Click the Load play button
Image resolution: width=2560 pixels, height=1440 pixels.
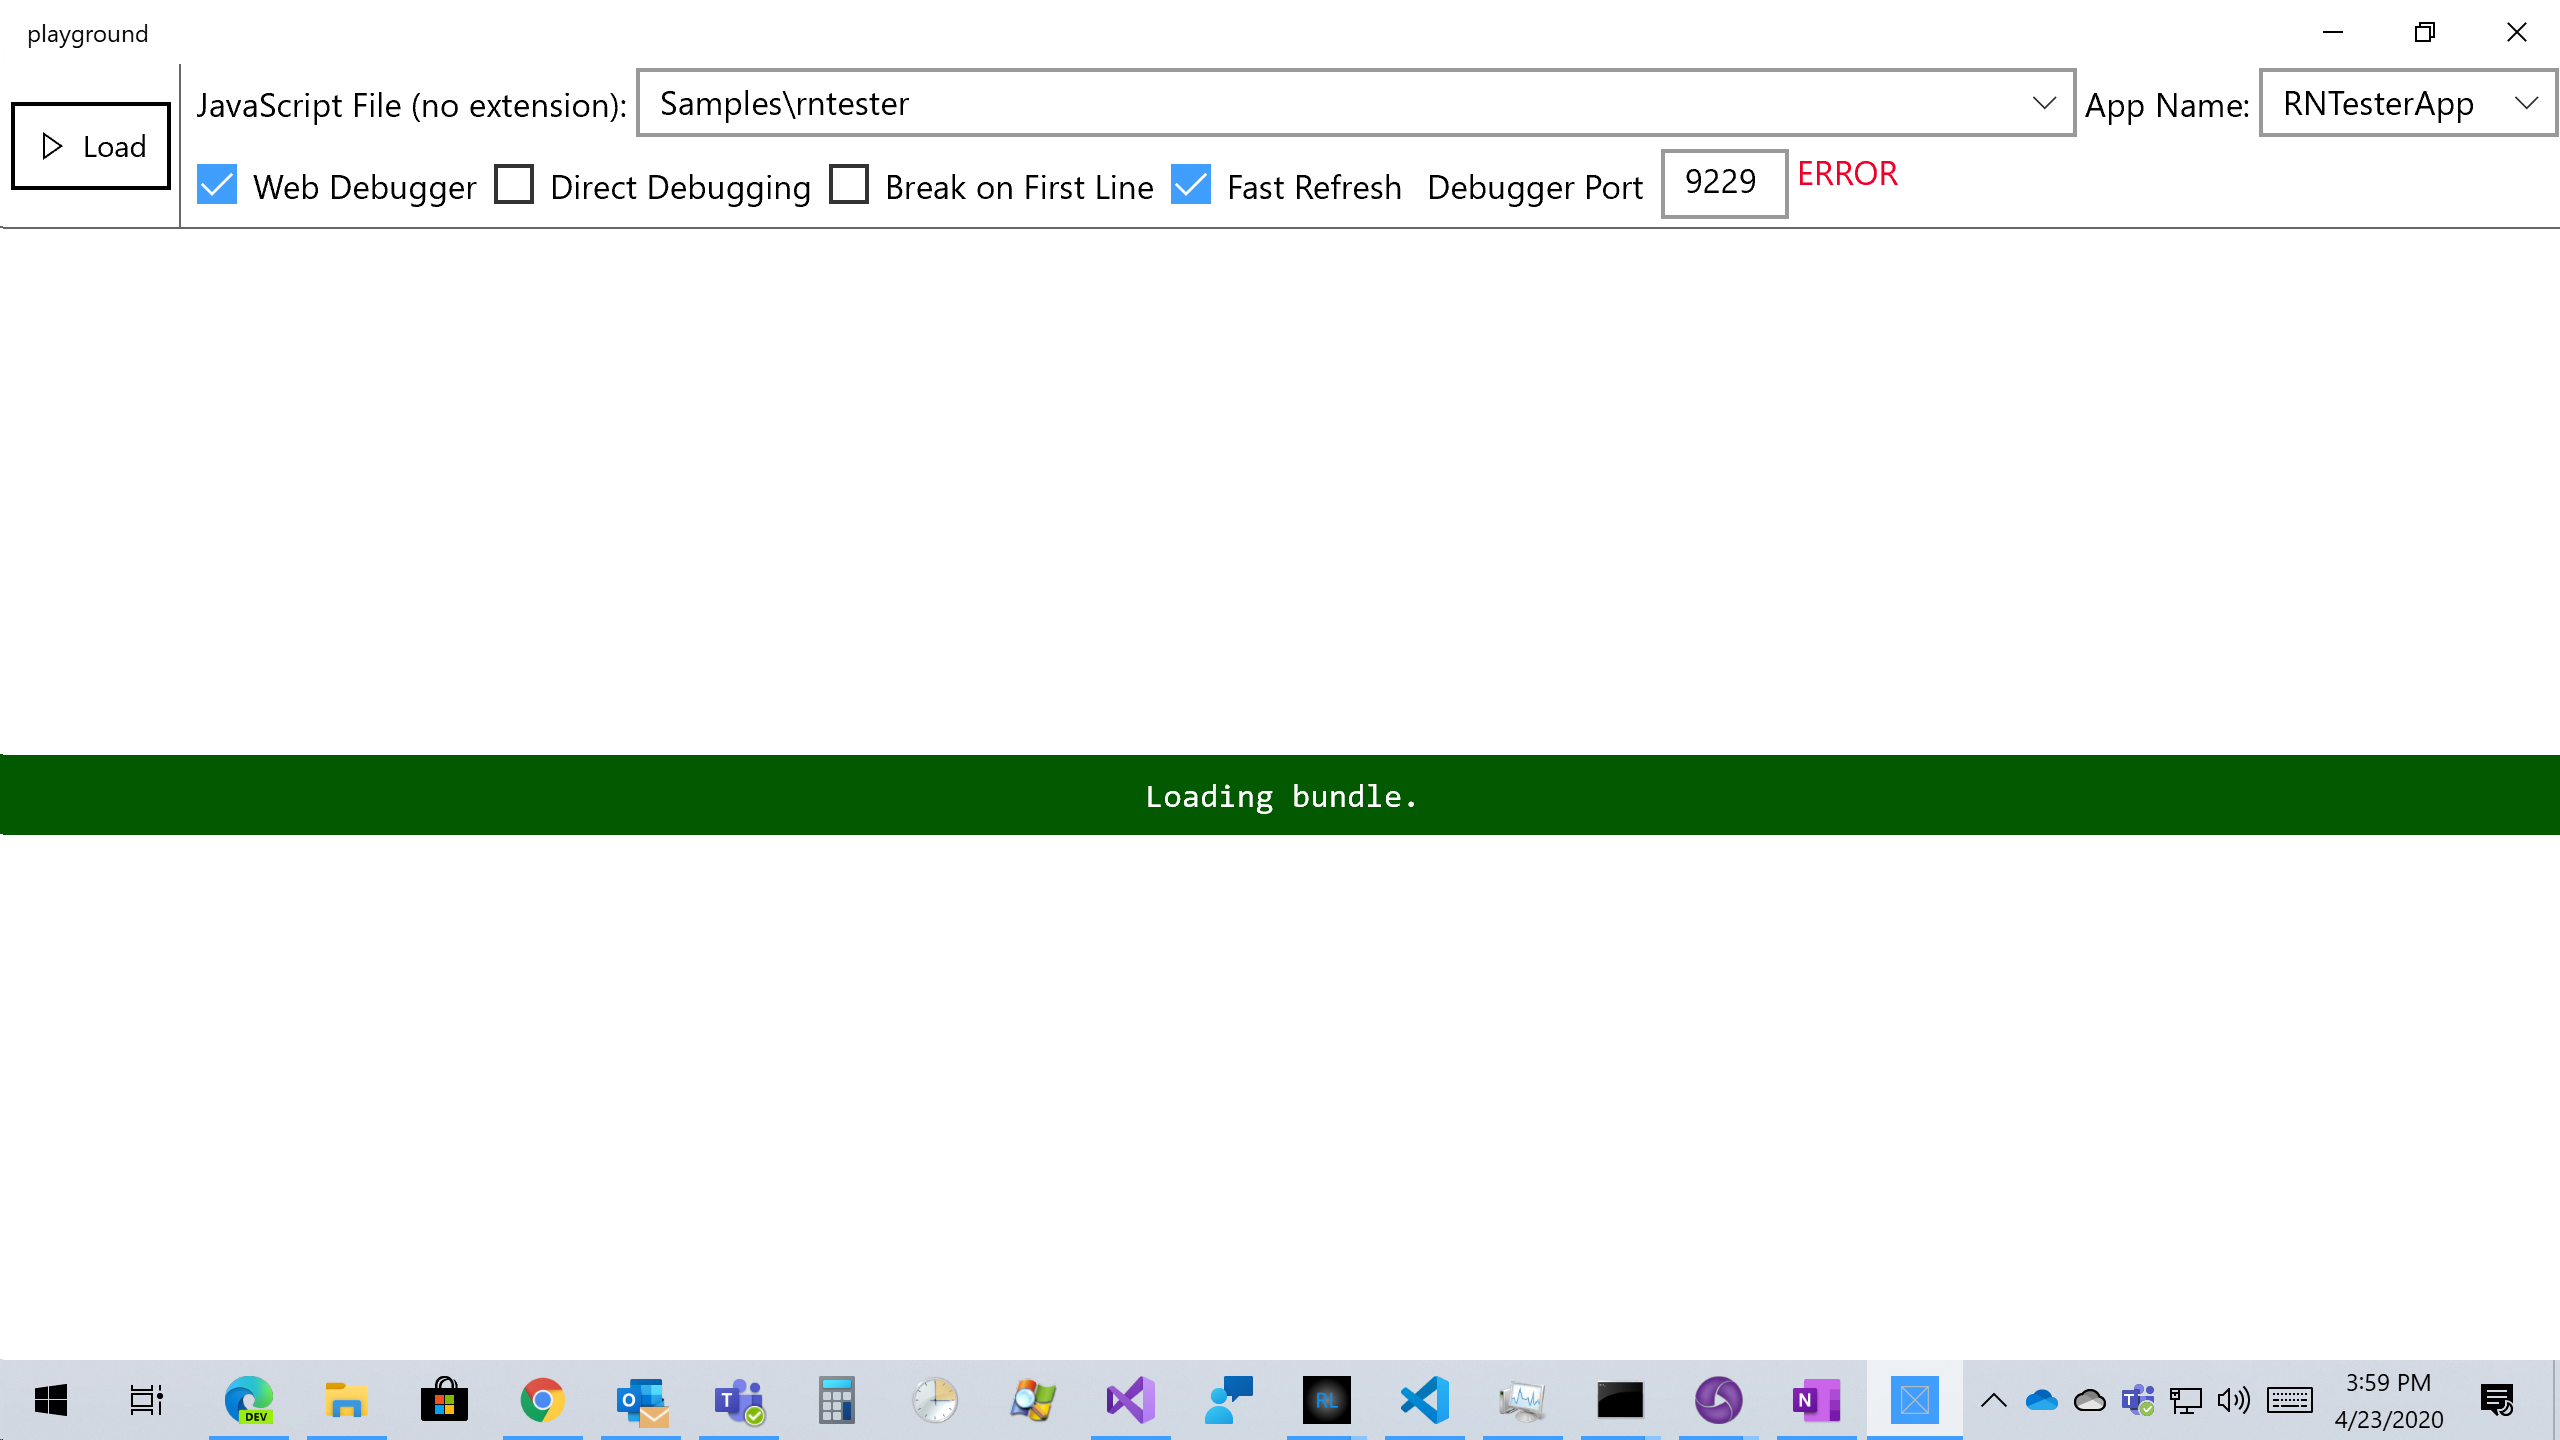91,146
